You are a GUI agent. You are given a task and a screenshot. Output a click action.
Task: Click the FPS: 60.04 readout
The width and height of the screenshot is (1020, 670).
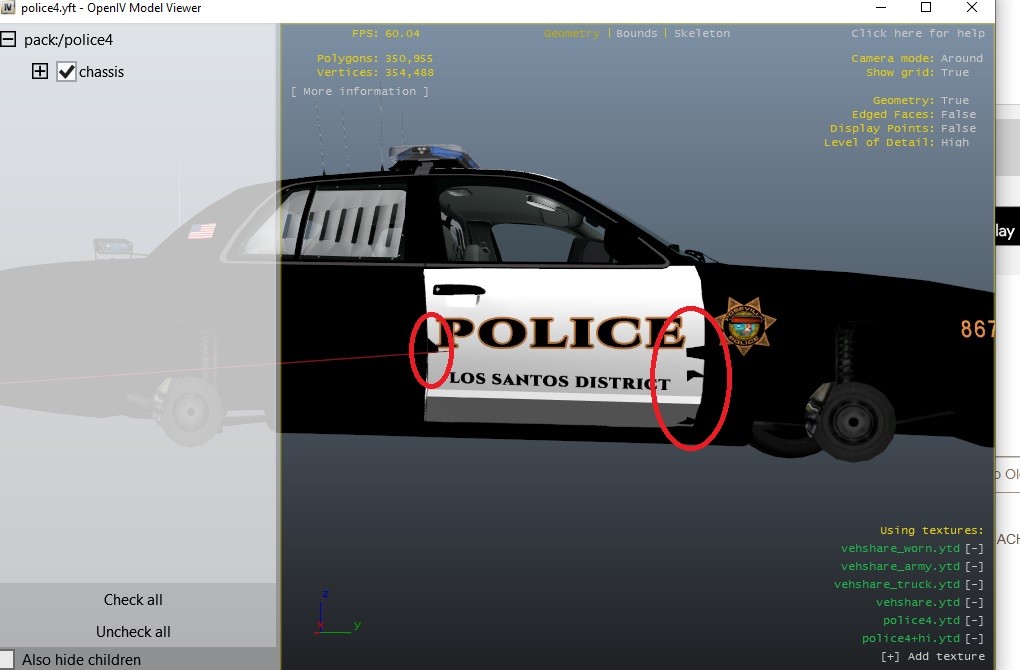[x=386, y=33]
